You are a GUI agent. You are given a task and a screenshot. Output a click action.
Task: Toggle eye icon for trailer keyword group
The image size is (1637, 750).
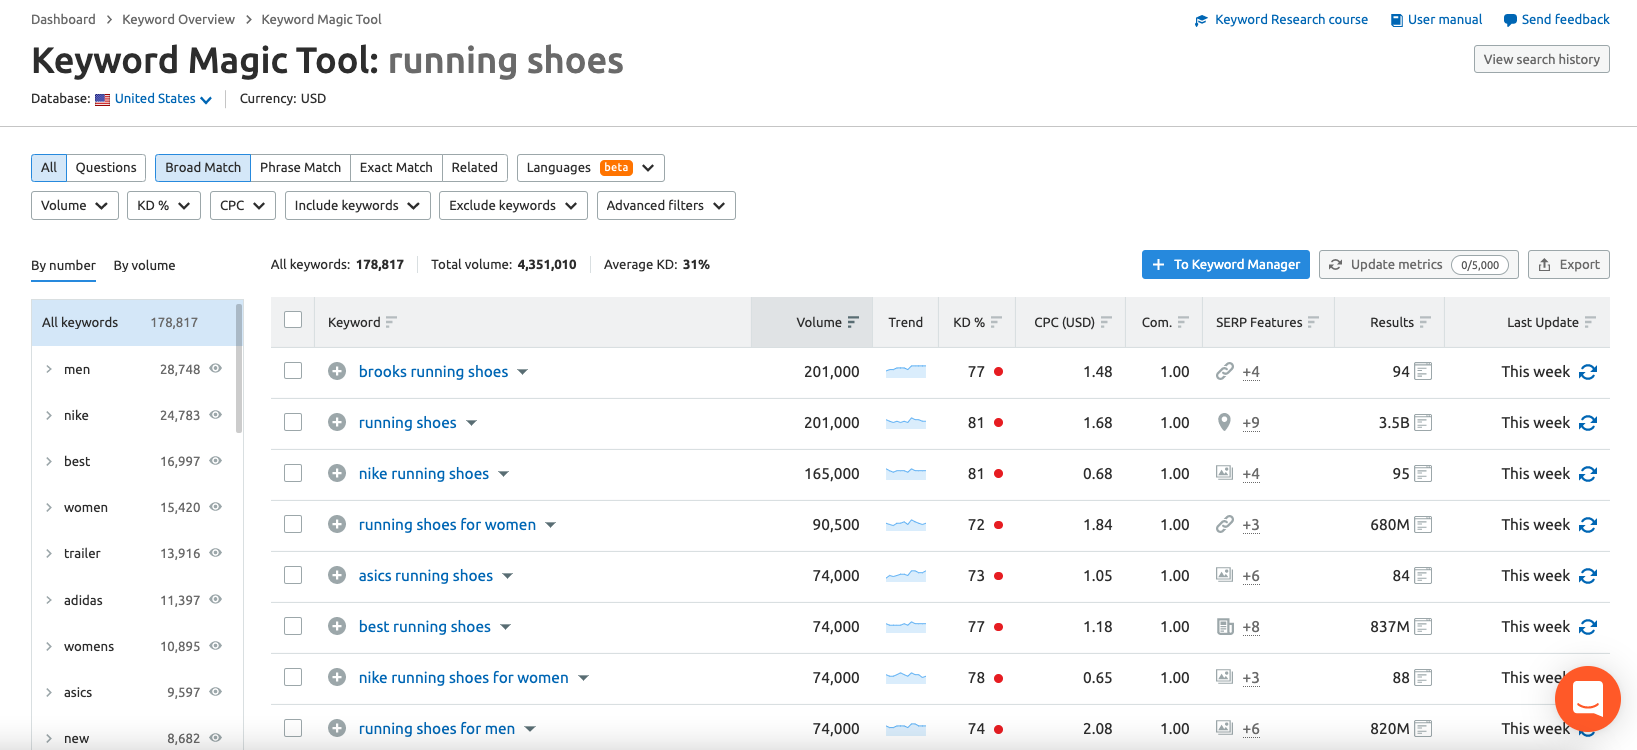215,553
